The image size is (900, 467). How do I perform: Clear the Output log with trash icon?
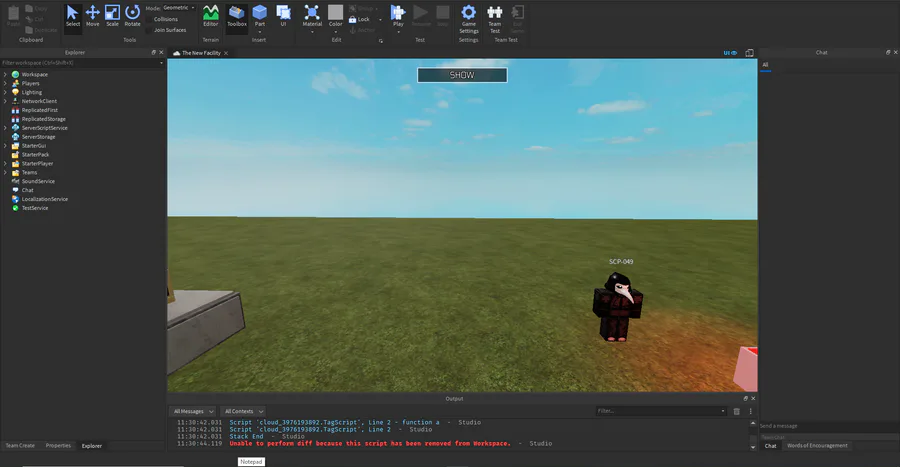tap(736, 411)
